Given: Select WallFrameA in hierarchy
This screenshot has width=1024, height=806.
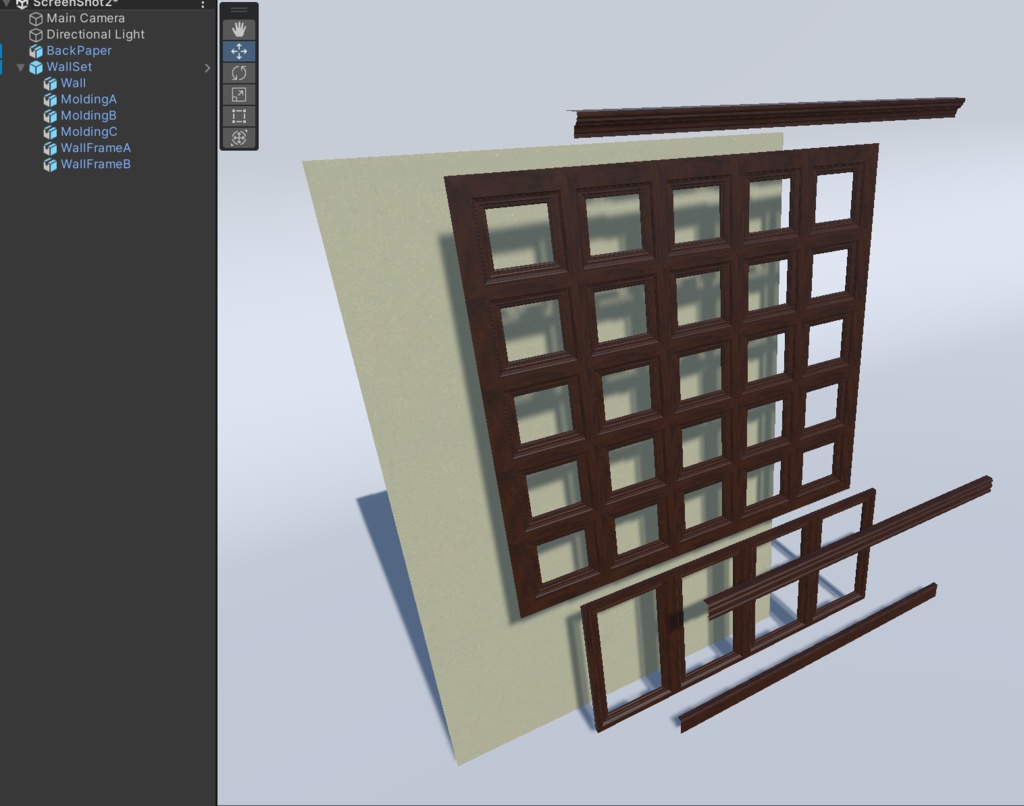Looking at the screenshot, I should pyautogui.click(x=96, y=148).
